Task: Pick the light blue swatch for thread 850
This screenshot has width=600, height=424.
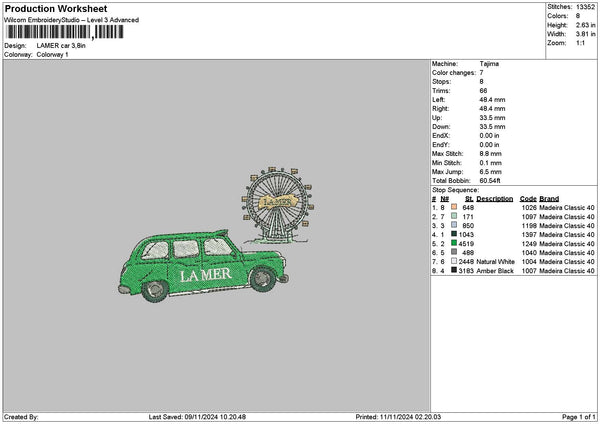Action: coord(454,225)
